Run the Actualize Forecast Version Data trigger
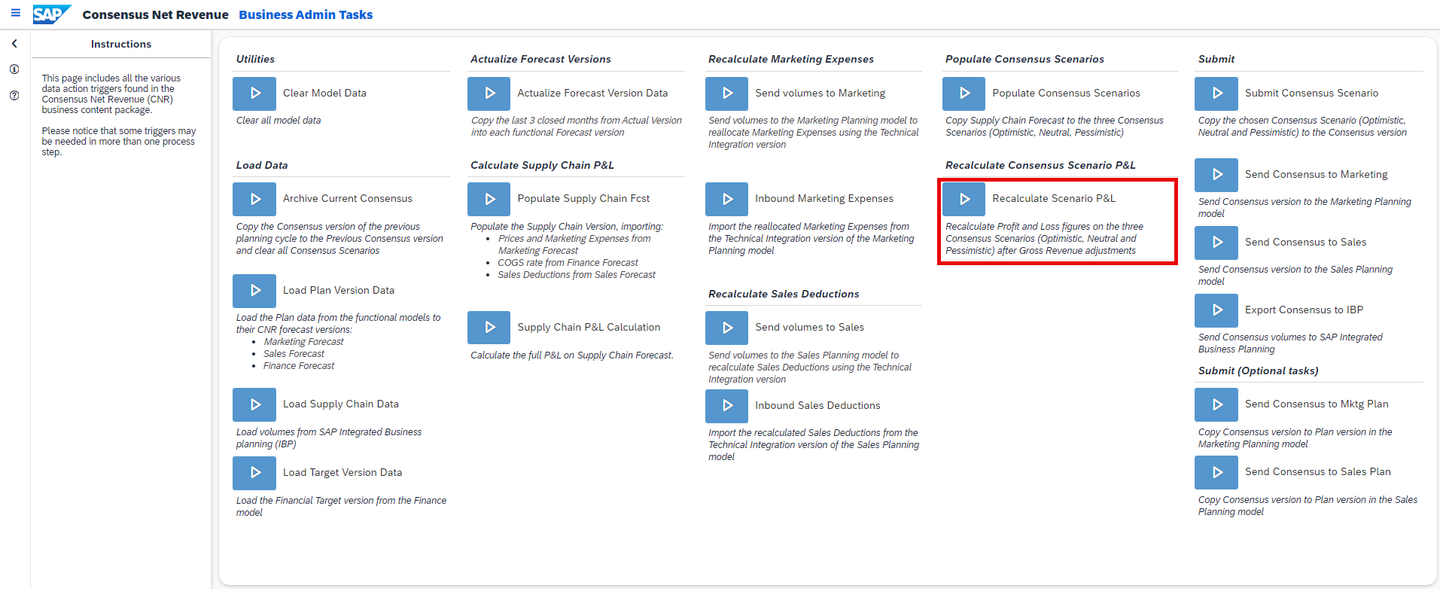This screenshot has width=1440, height=589. tap(489, 93)
